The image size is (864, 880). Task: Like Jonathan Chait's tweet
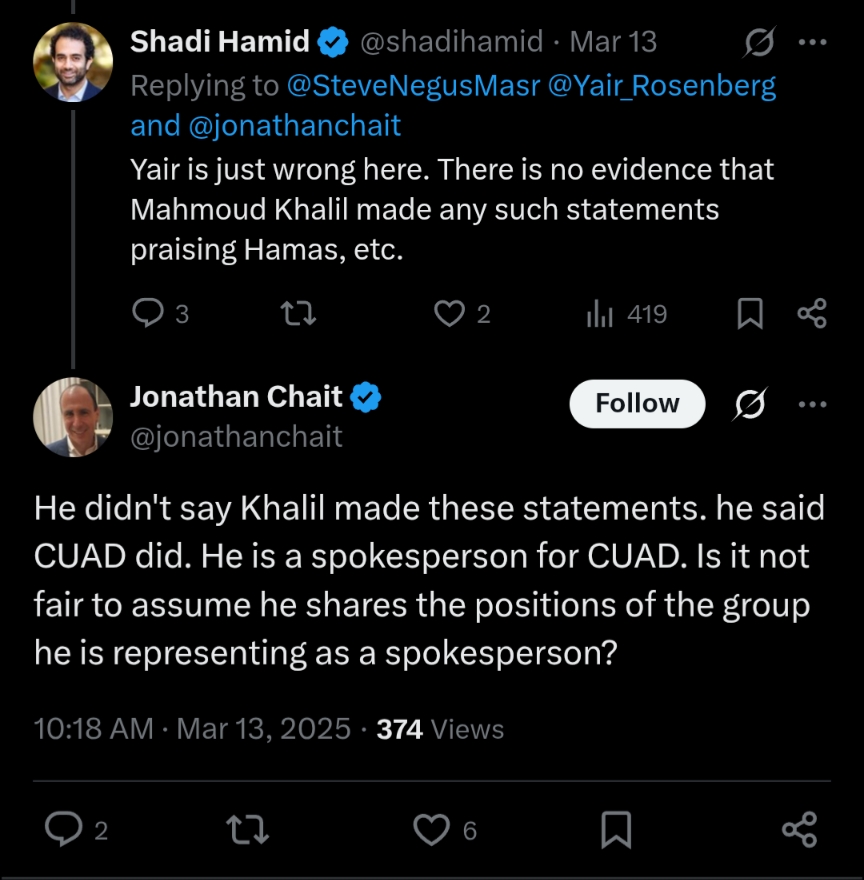(x=431, y=829)
